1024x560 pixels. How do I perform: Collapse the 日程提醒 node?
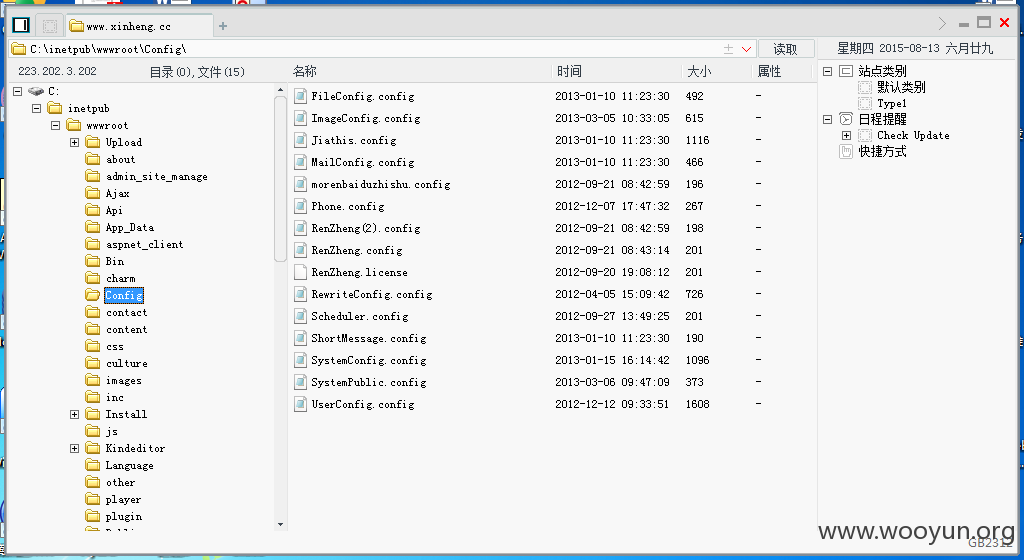point(827,119)
